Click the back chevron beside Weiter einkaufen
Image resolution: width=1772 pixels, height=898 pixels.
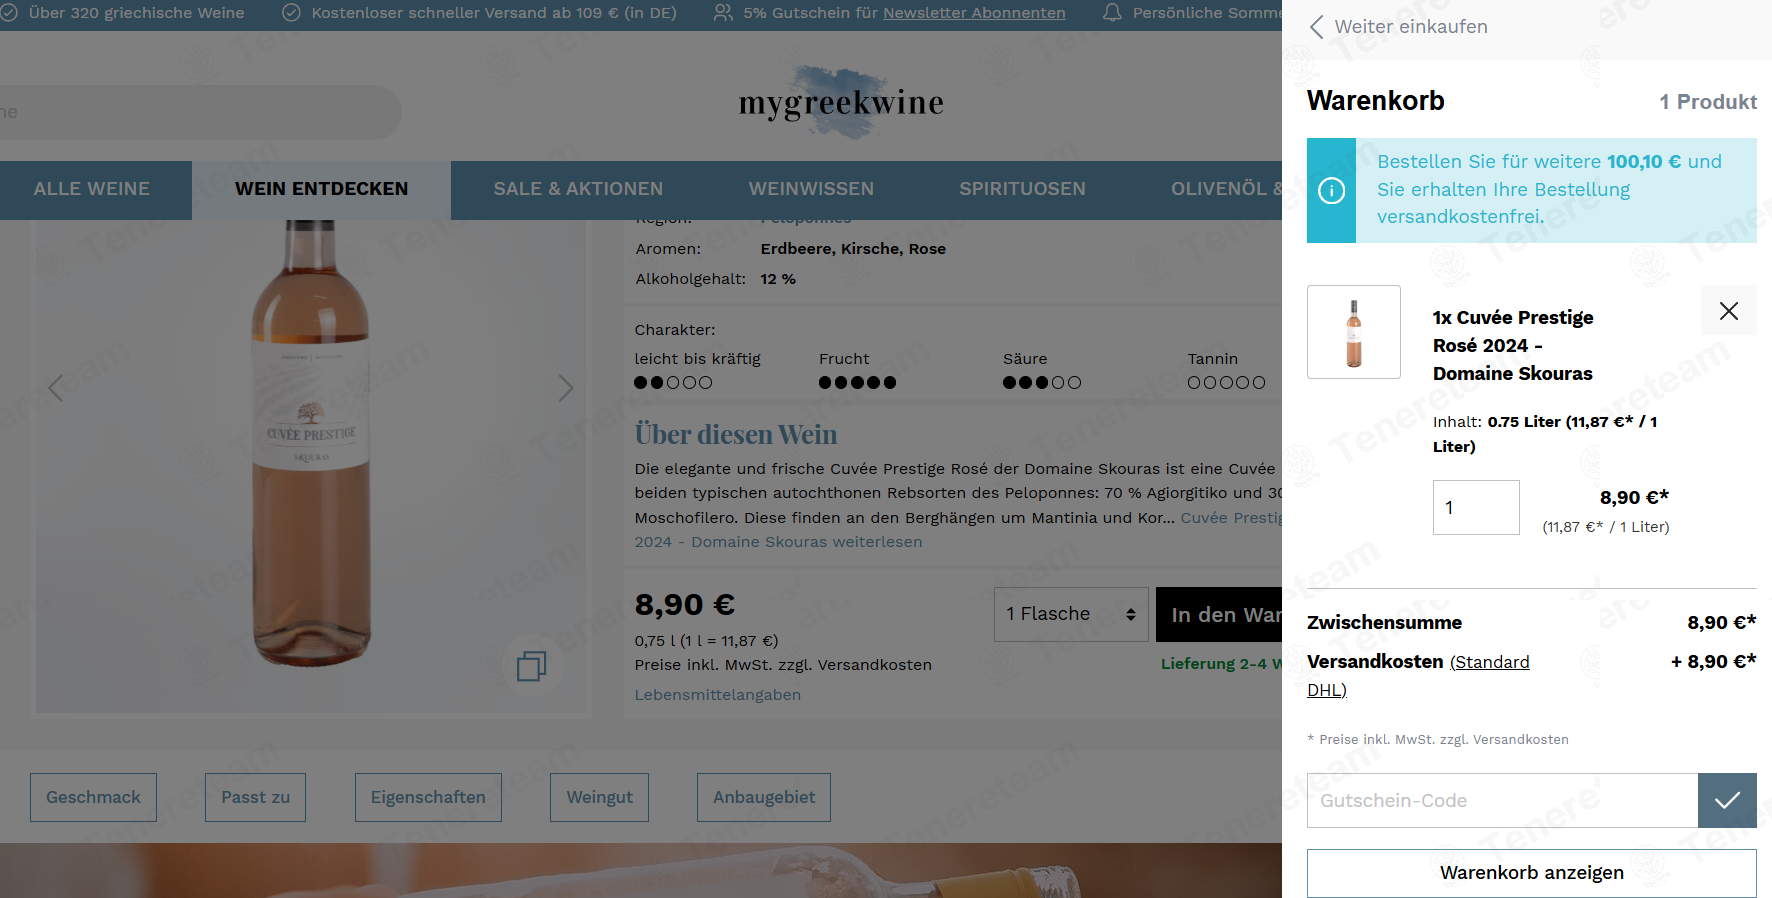pyautogui.click(x=1316, y=27)
